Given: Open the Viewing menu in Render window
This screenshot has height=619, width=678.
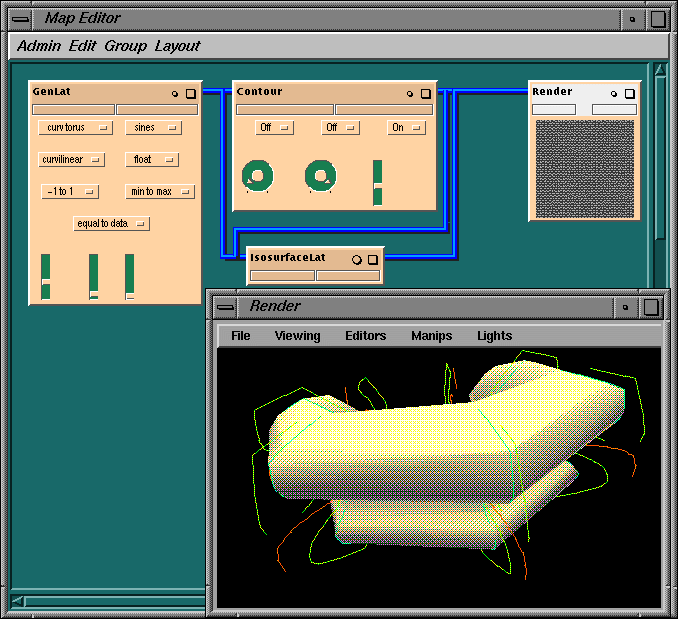Looking at the screenshot, I should tap(297, 336).
